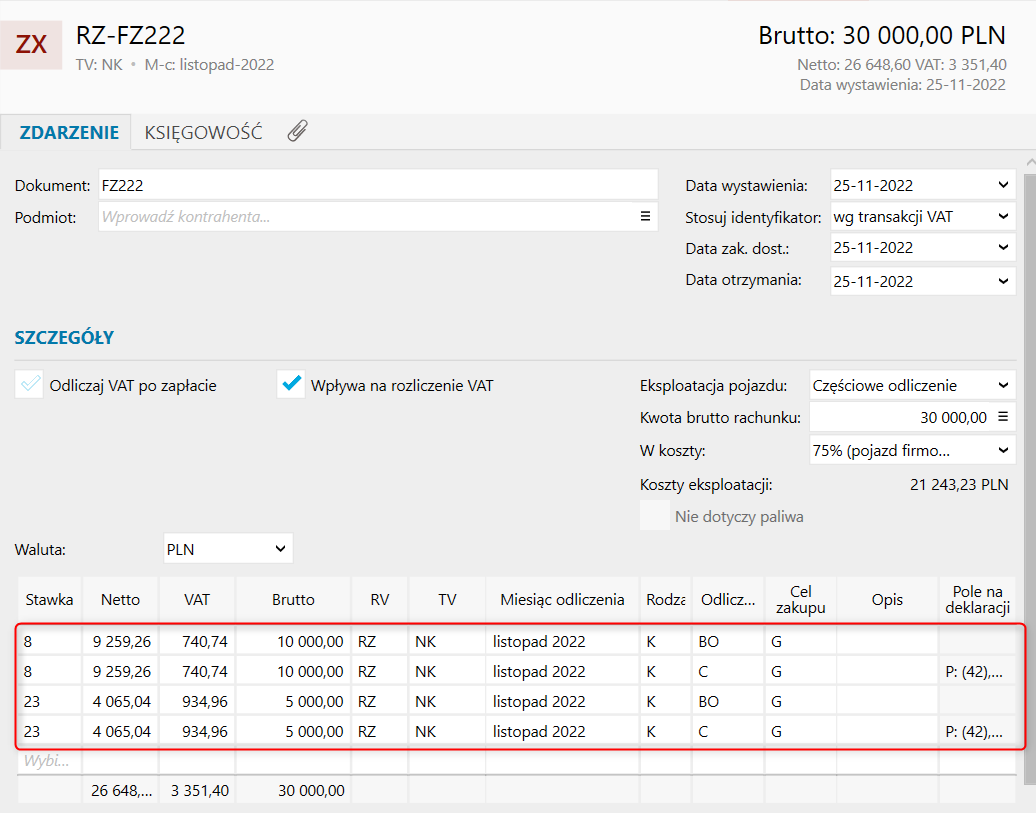Open the W koszty percentage dropdown
The width and height of the screenshot is (1036, 813).
1003,449
